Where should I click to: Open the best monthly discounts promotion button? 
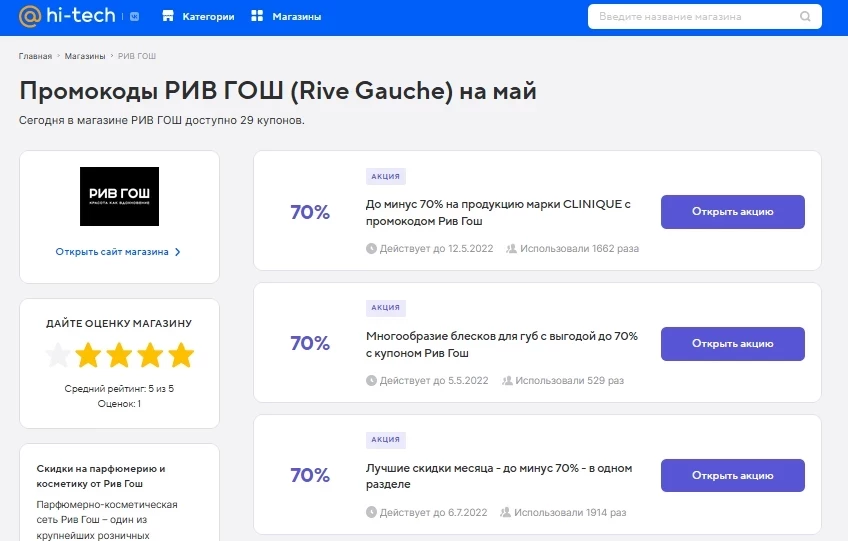(x=733, y=476)
